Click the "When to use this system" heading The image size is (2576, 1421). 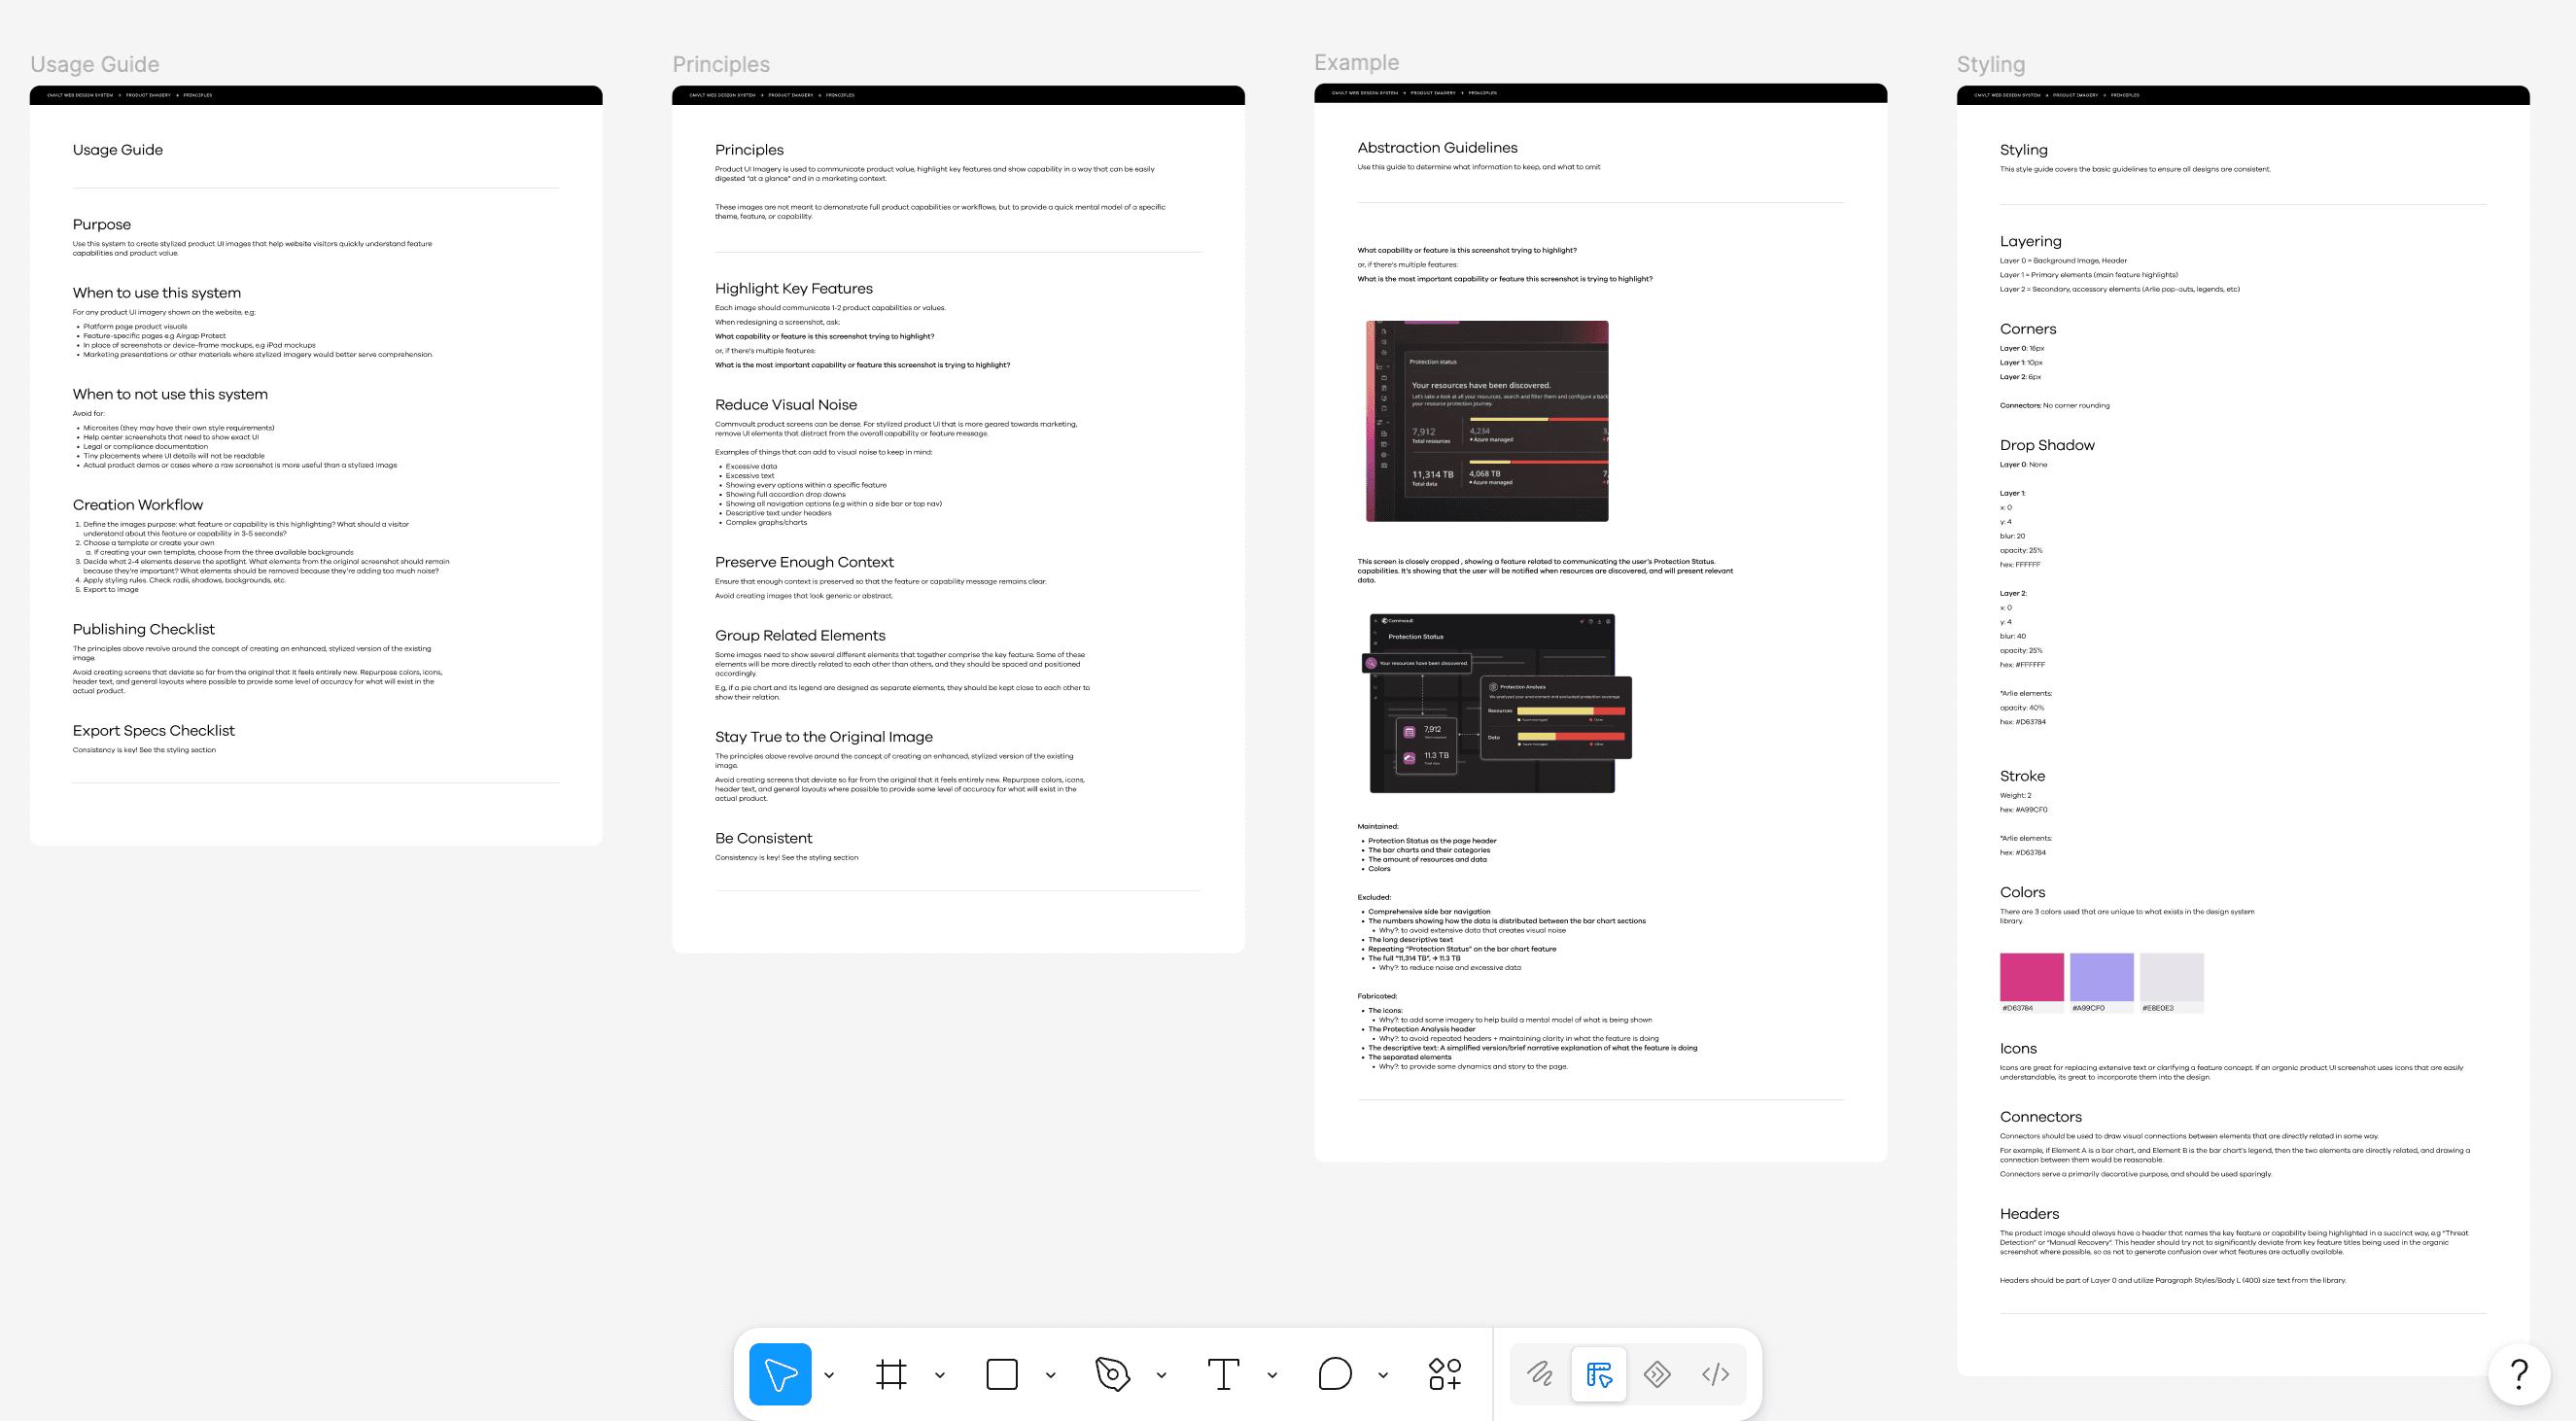pyautogui.click(x=157, y=293)
